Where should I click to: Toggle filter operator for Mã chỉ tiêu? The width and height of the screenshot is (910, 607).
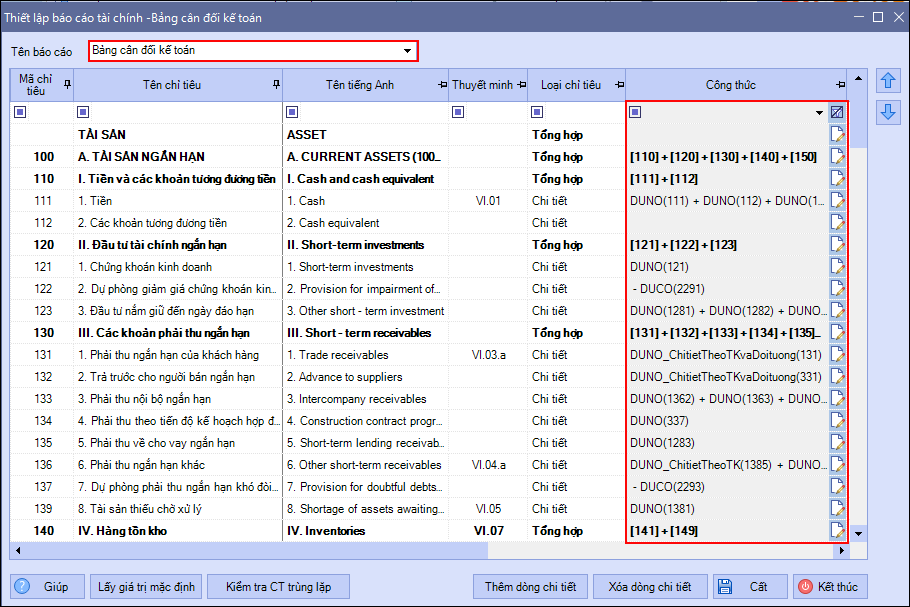point(20,113)
